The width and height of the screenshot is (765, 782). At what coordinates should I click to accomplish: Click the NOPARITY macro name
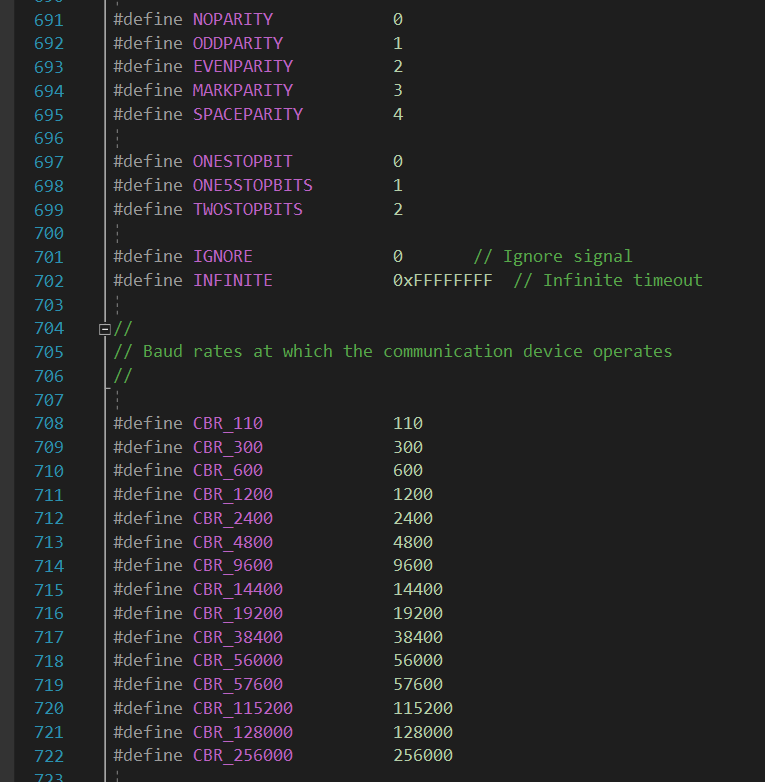233,19
